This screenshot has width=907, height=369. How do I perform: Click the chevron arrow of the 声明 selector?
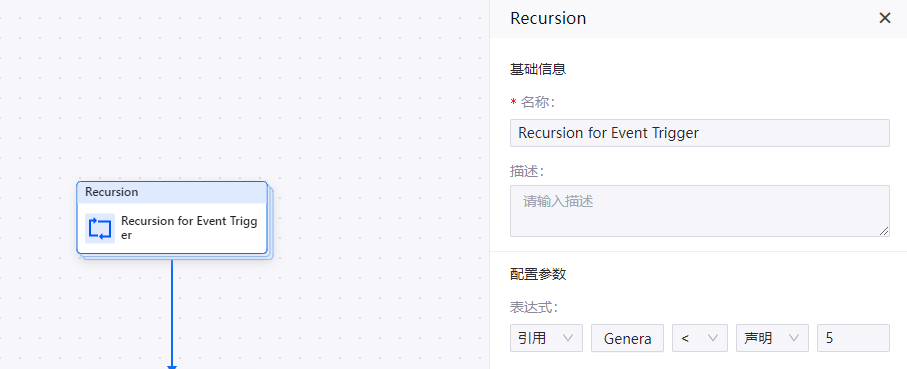point(794,338)
